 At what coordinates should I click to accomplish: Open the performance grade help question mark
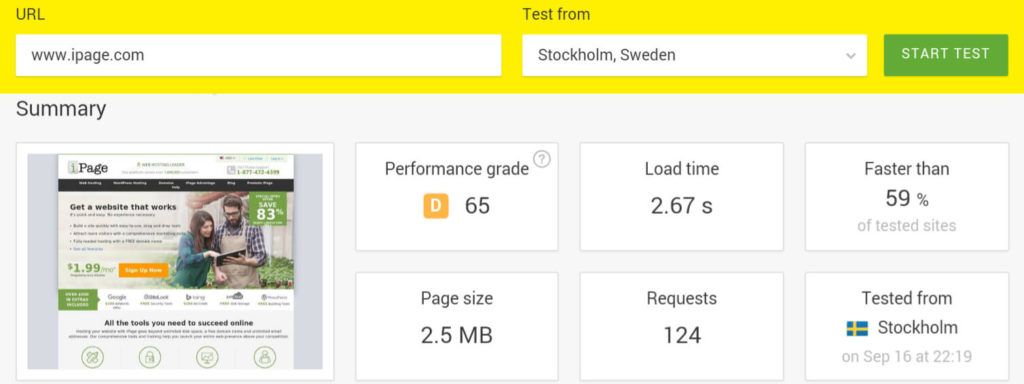coord(541,159)
